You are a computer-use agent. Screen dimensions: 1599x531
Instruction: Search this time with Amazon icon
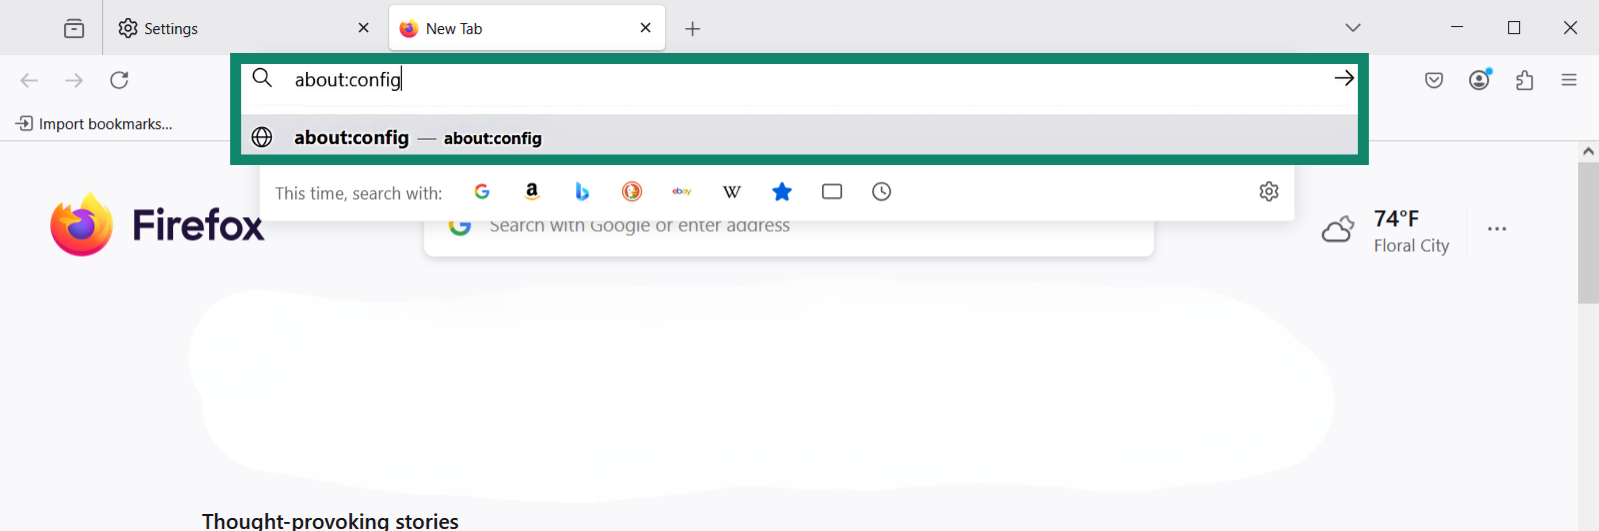click(532, 192)
